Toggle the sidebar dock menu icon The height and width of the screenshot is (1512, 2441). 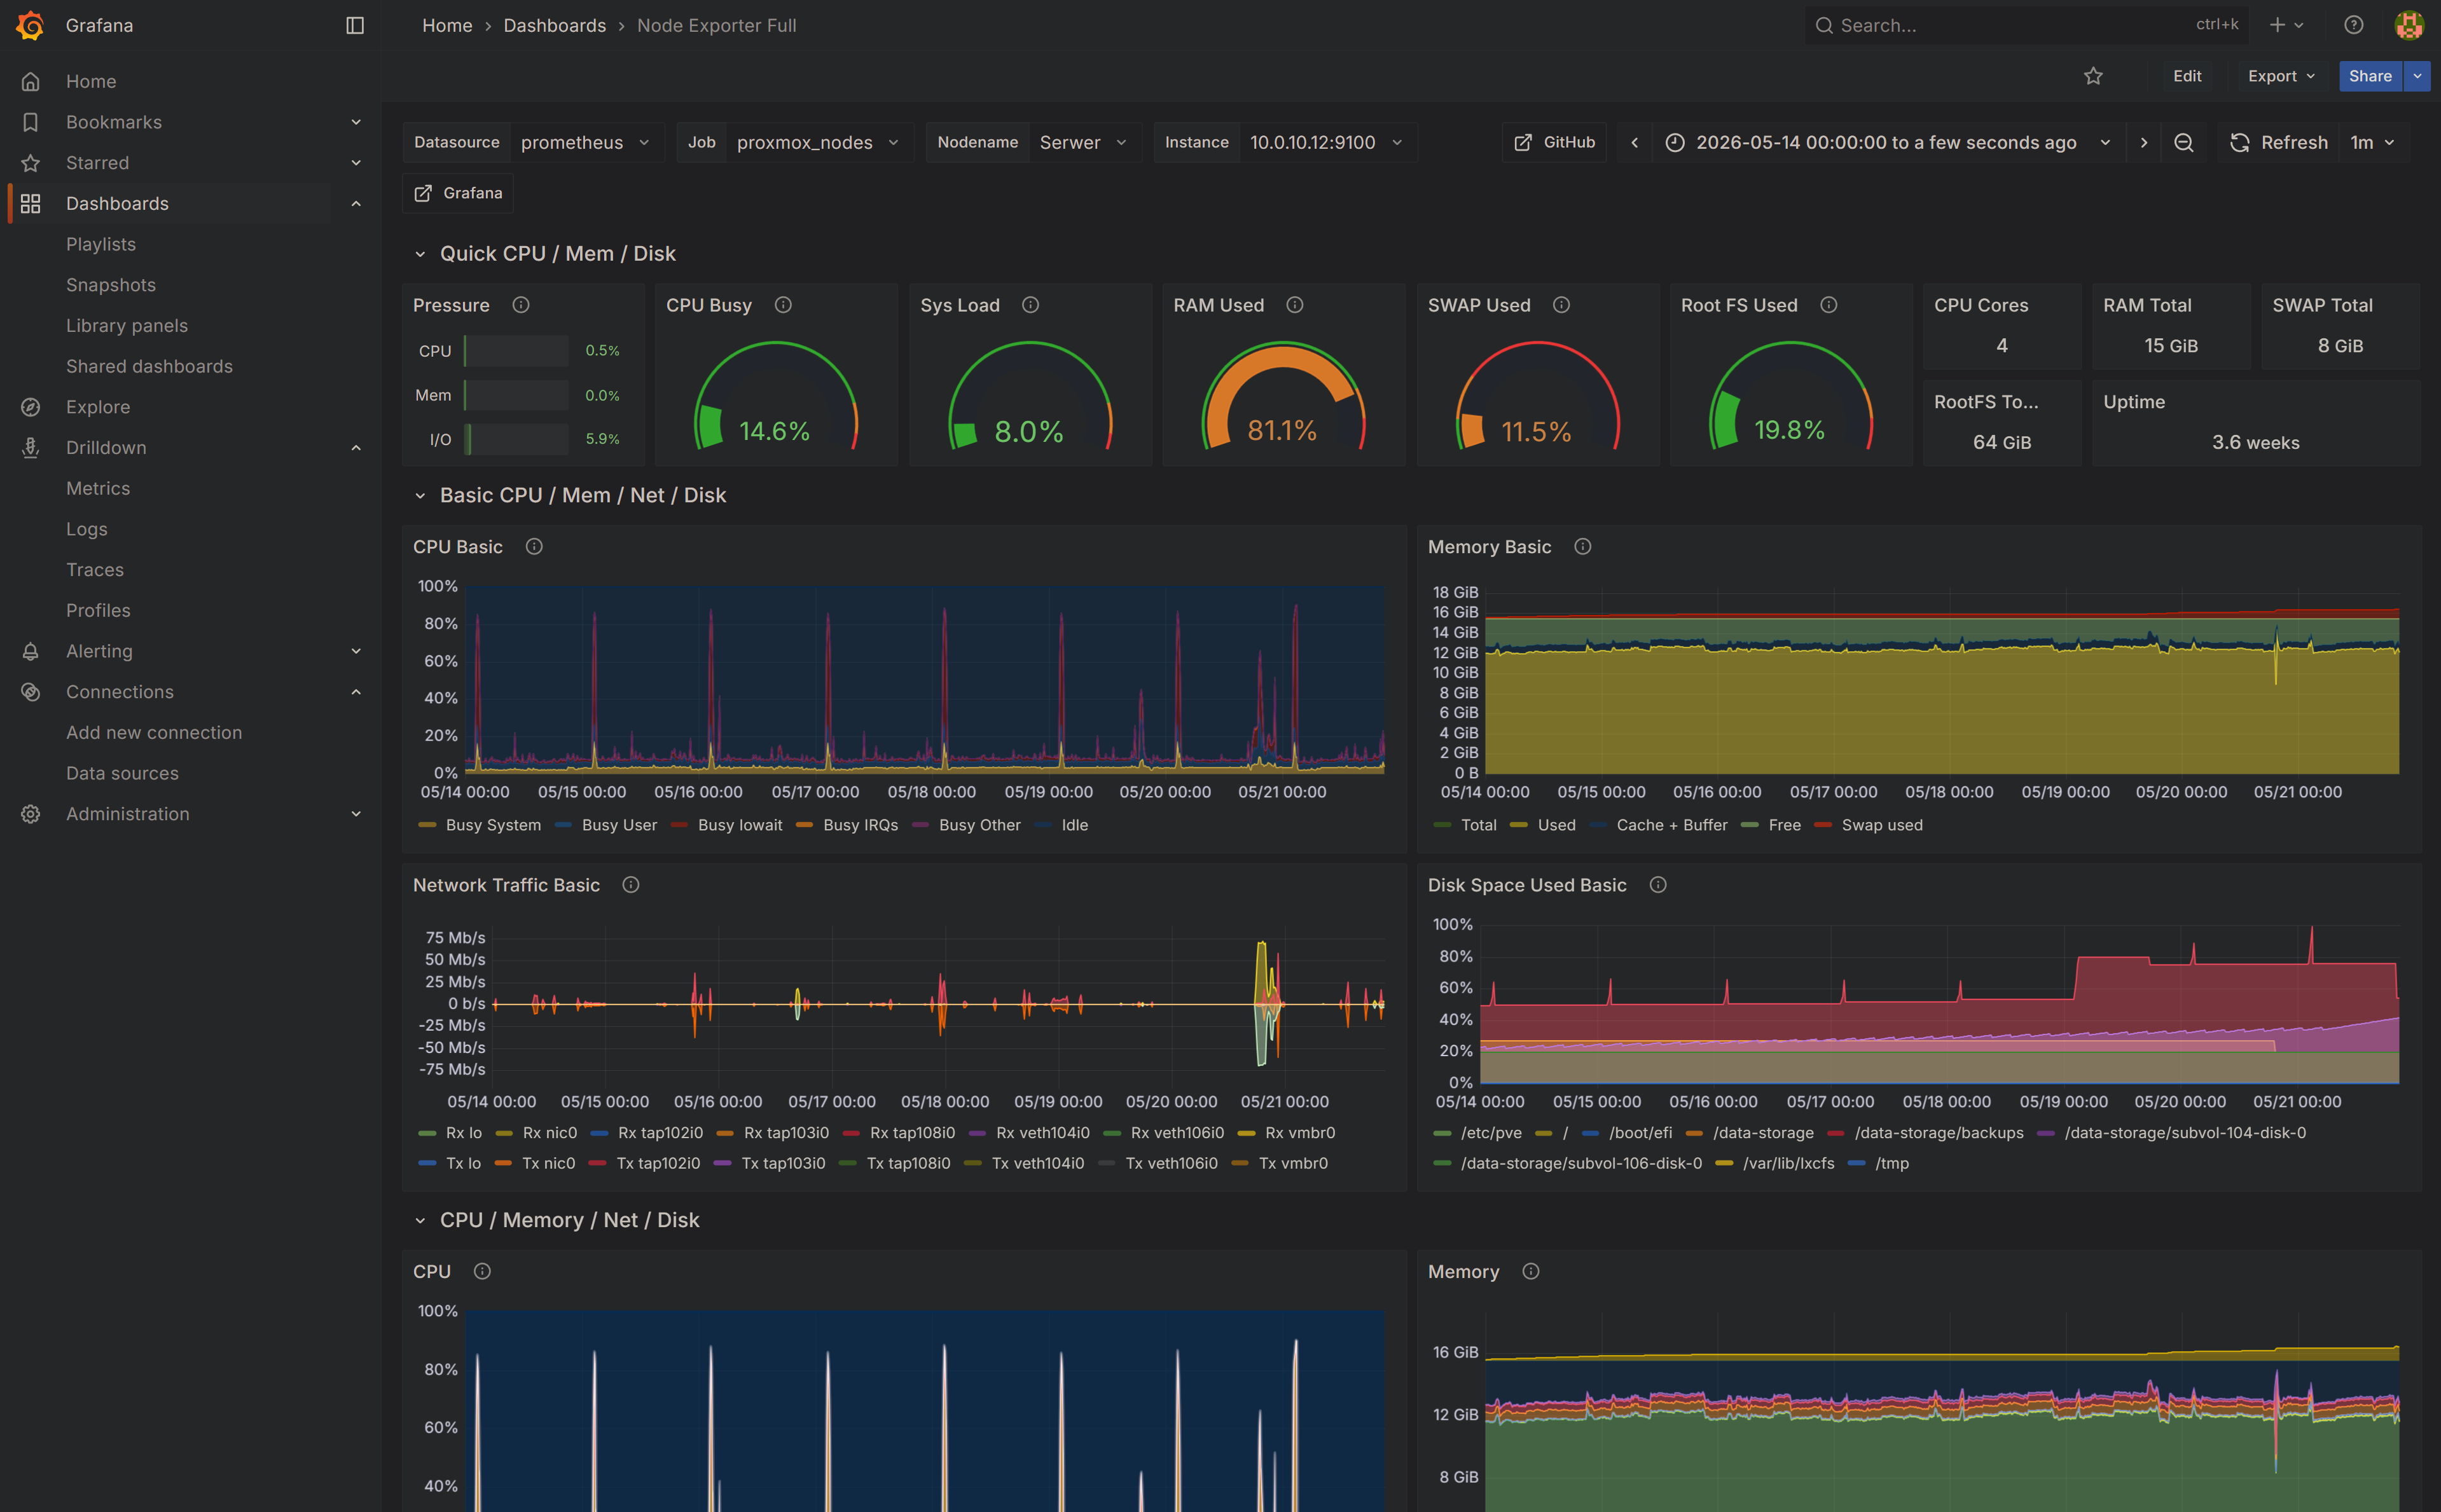[x=355, y=25]
